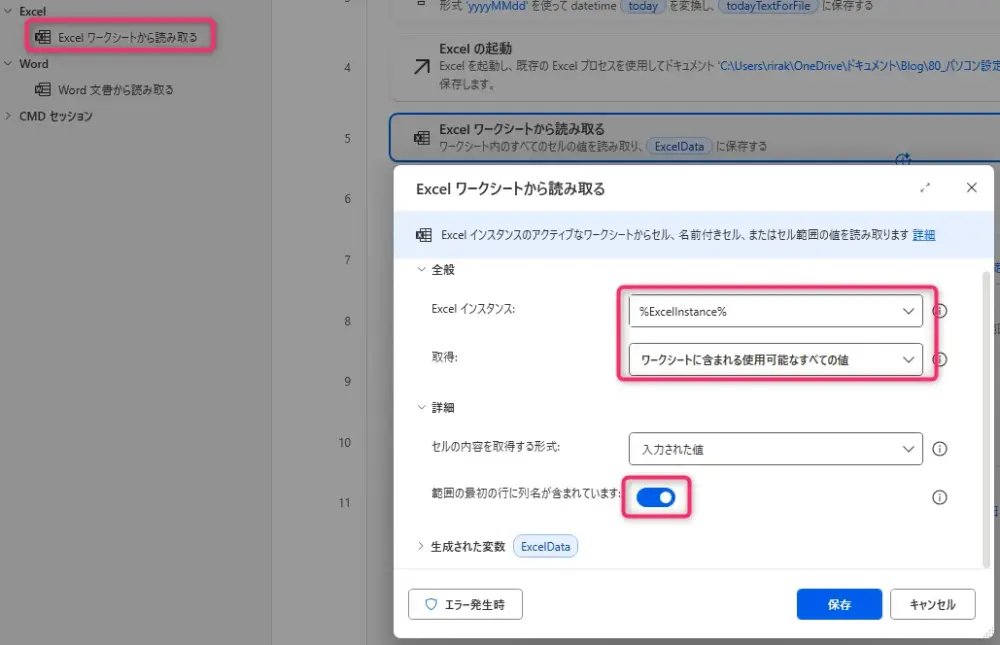Viewport: 1000px width, 645px height.
Task: Click the キャンセル button
Action: (x=932, y=604)
